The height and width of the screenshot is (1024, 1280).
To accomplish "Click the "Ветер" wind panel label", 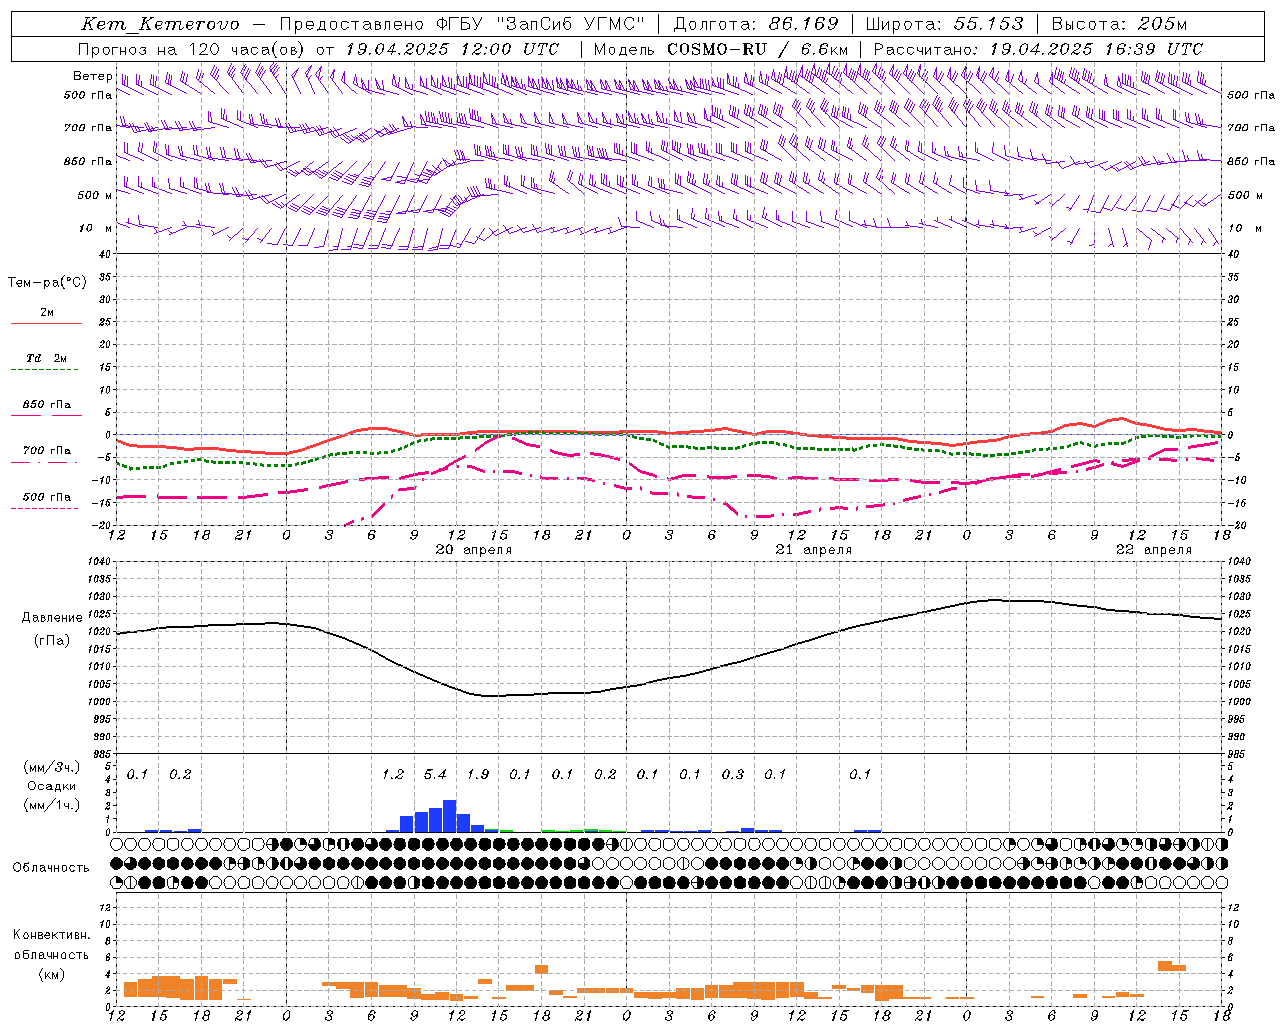I will 92,76.
